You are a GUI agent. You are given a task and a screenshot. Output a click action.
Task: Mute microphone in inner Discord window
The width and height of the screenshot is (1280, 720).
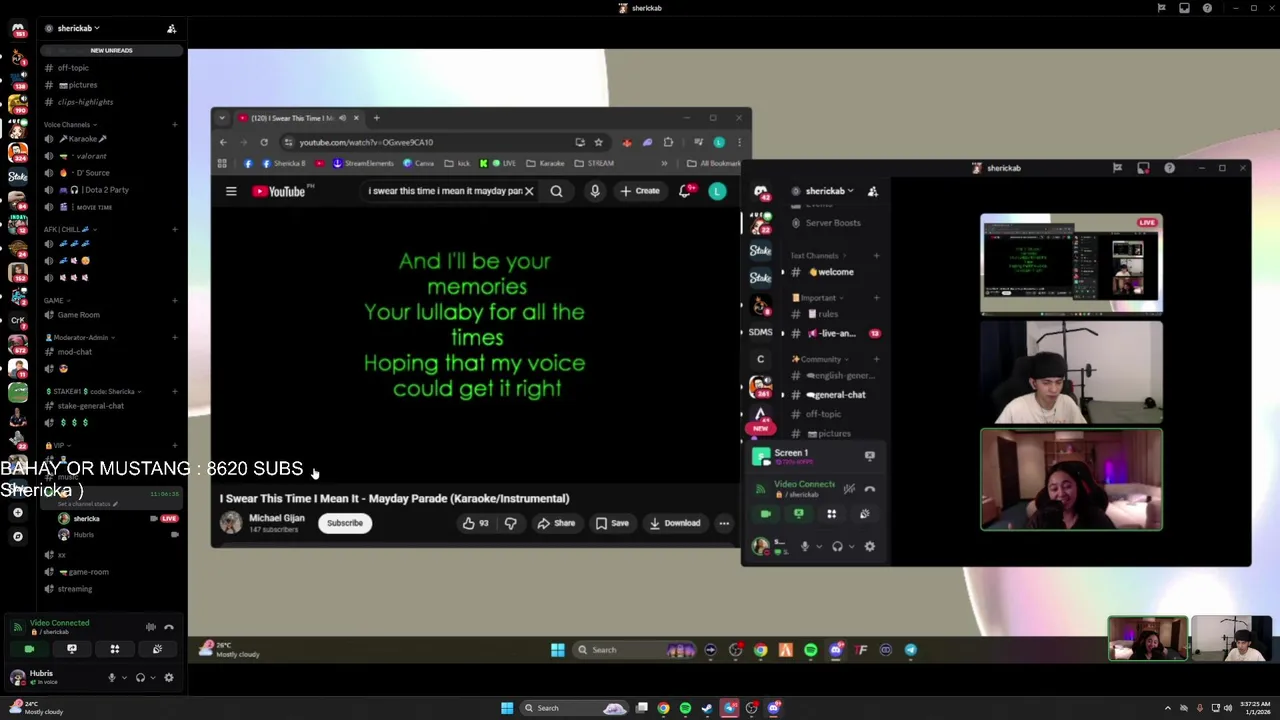(805, 546)
